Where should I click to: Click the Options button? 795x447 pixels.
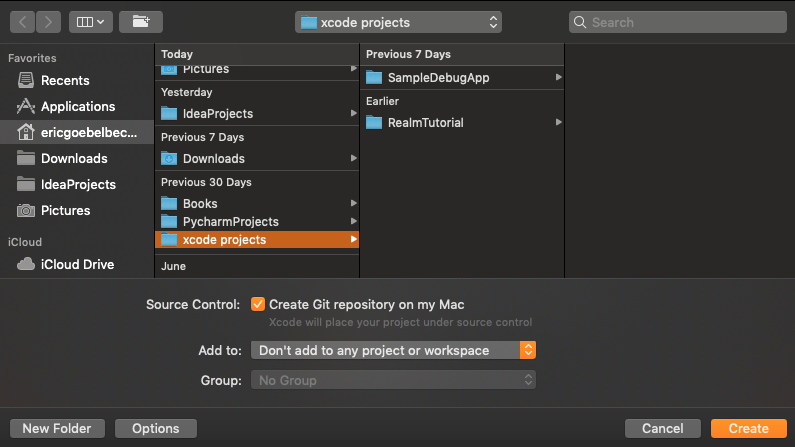156,428
